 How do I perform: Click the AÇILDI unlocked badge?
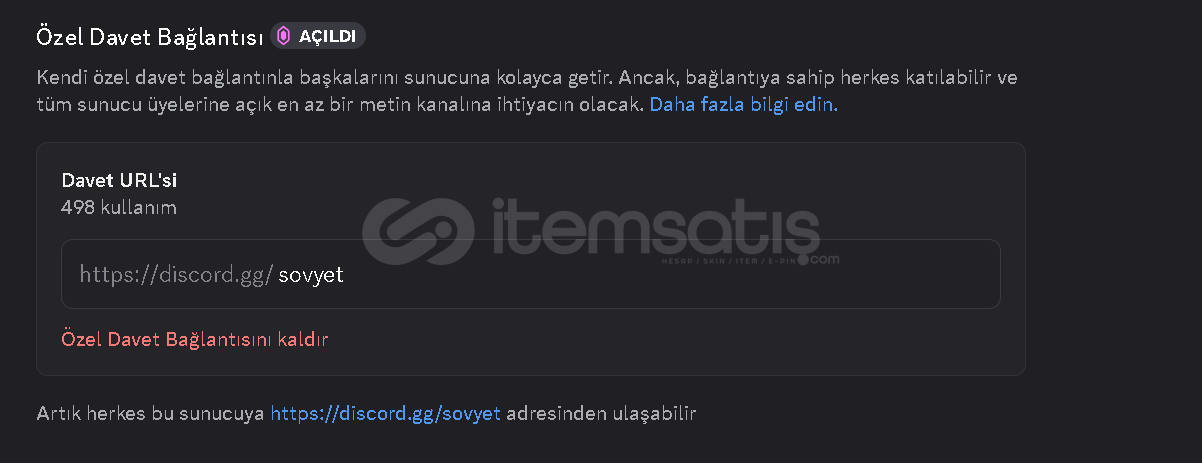(x=318, y=36)
